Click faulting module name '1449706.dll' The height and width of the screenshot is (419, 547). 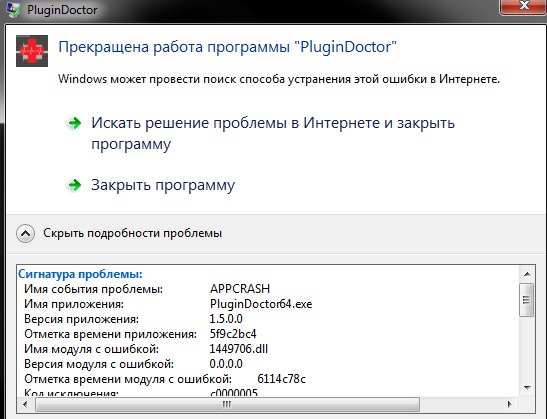[x=239, y=349]
